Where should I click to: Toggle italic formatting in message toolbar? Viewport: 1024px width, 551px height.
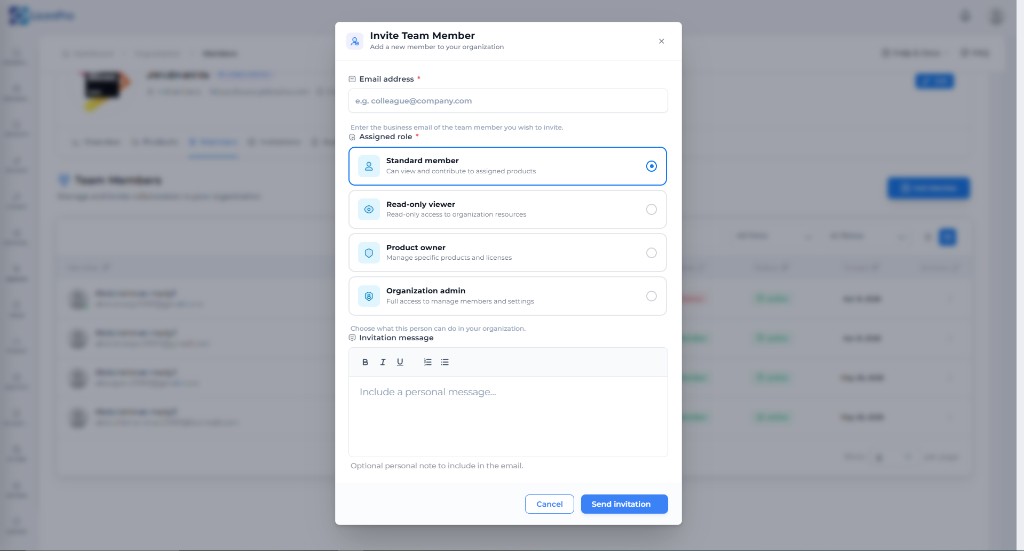click(383, 362)
